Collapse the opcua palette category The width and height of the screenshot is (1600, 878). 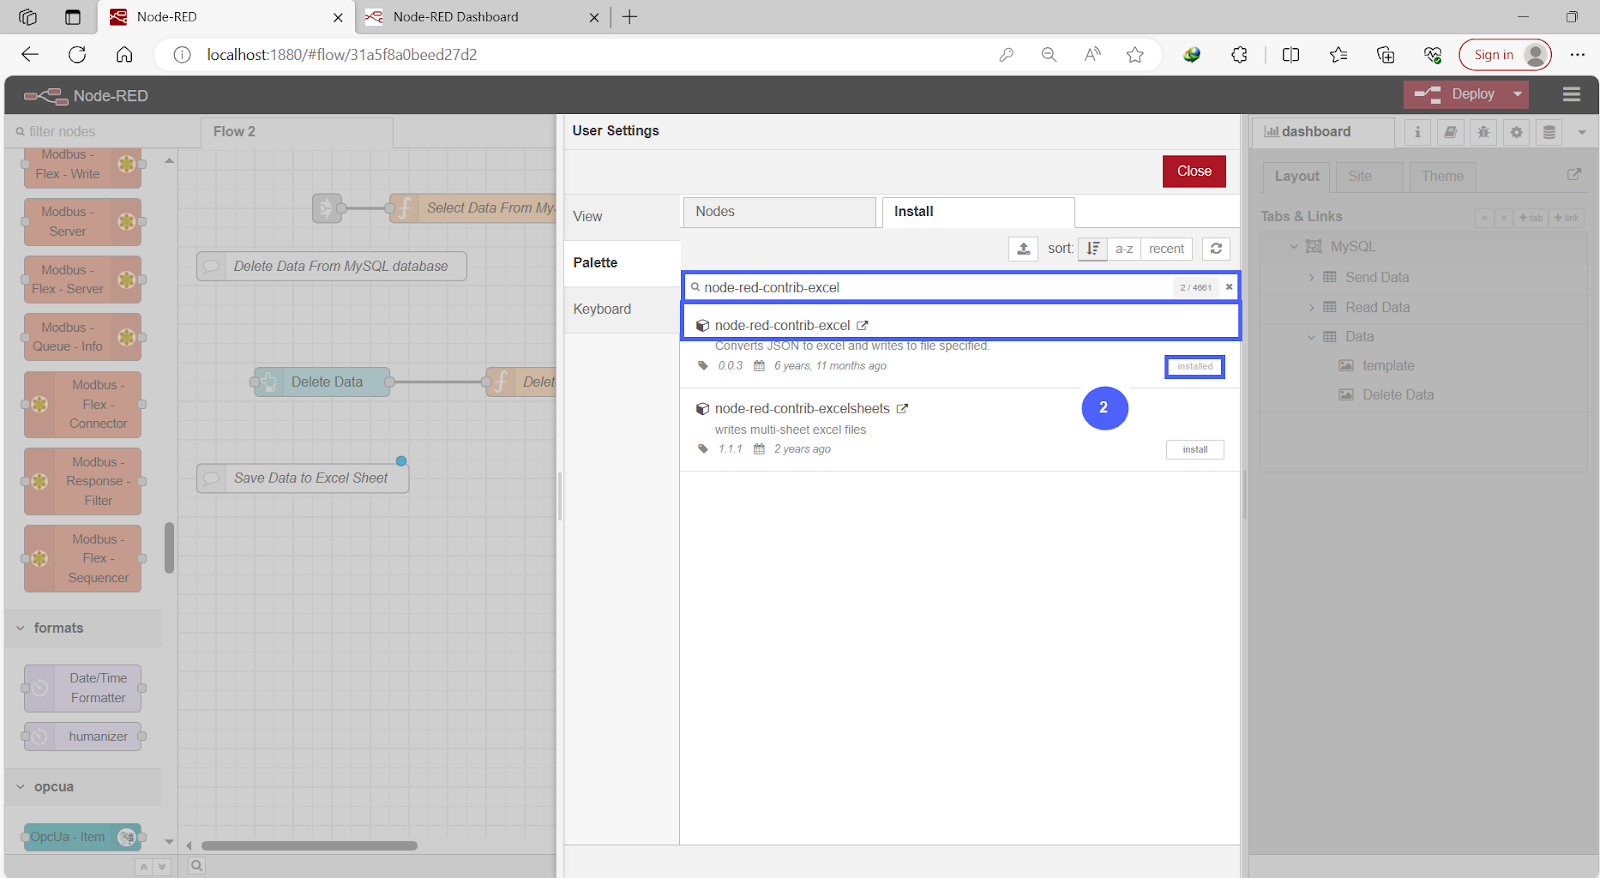pyautogui.click(x=82, y=787)
